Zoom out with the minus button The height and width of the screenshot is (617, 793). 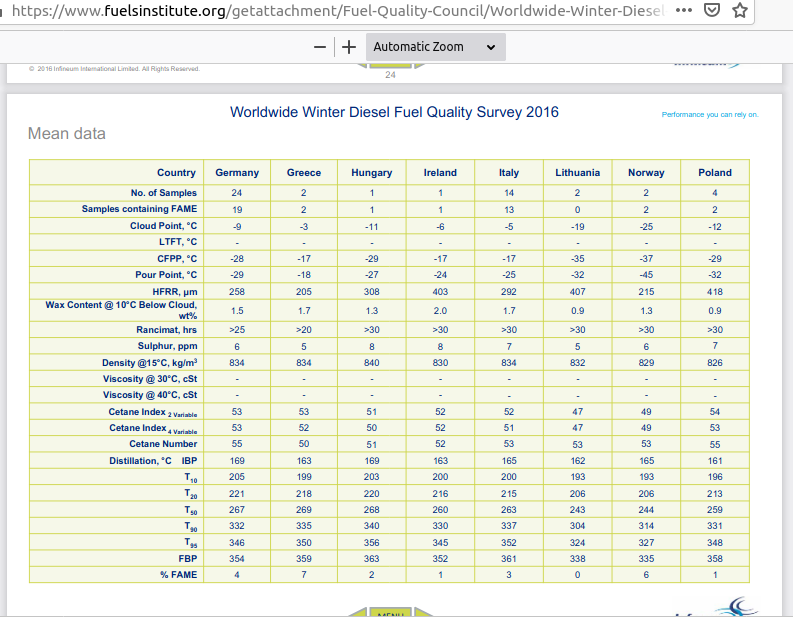click(x=320, y=47)
